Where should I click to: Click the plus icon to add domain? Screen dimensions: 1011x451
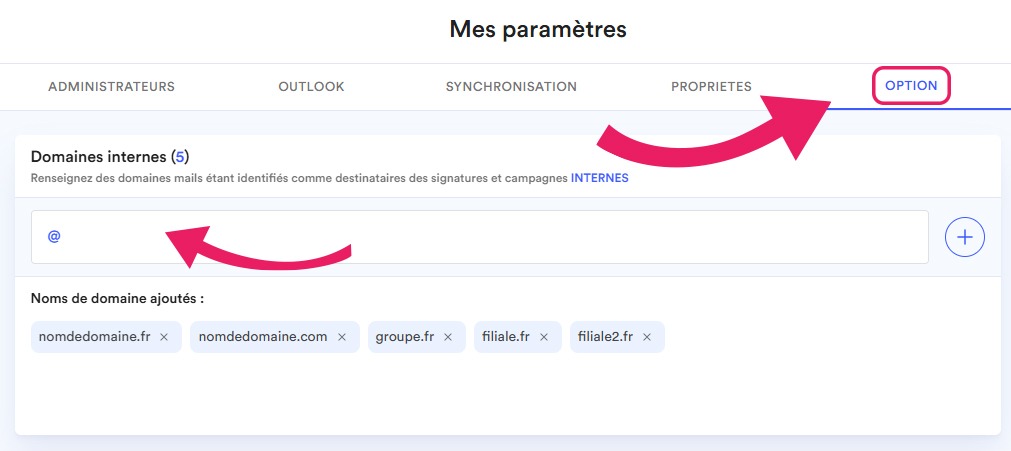click(x=965, y=237)
